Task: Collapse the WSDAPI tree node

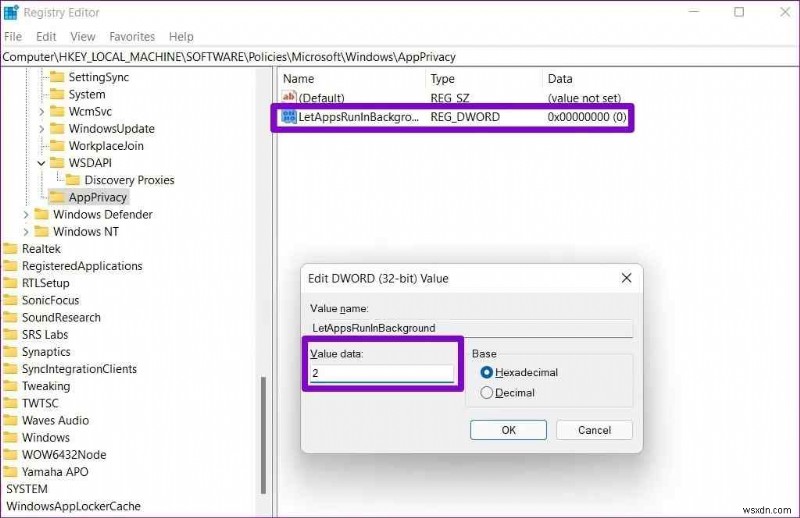Action: 41,163
